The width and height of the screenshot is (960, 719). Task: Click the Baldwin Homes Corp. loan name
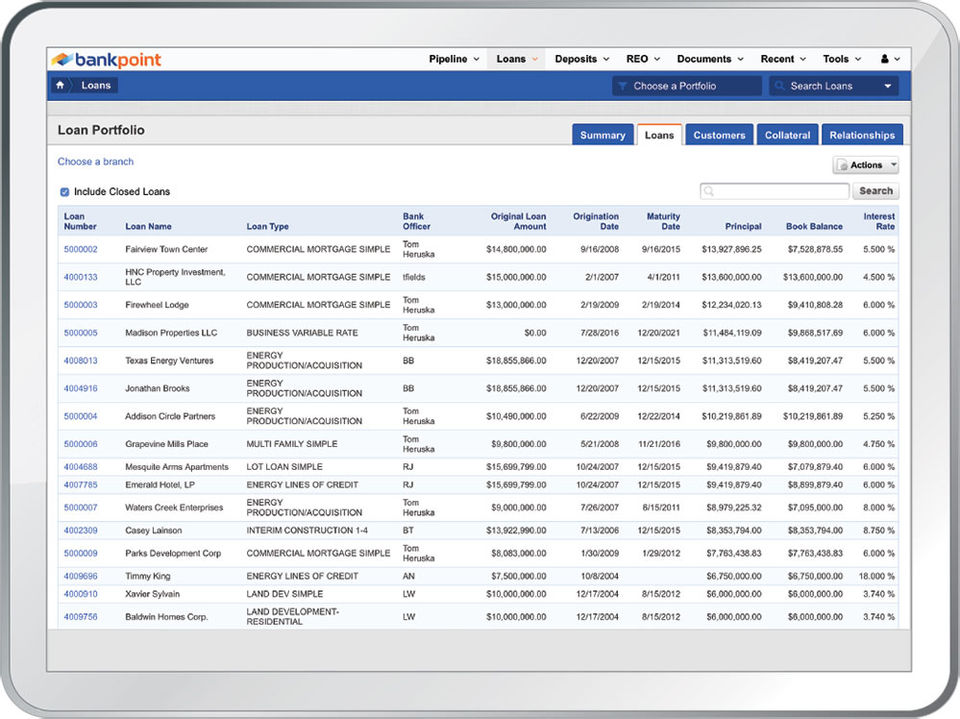(x=167, y=617)
